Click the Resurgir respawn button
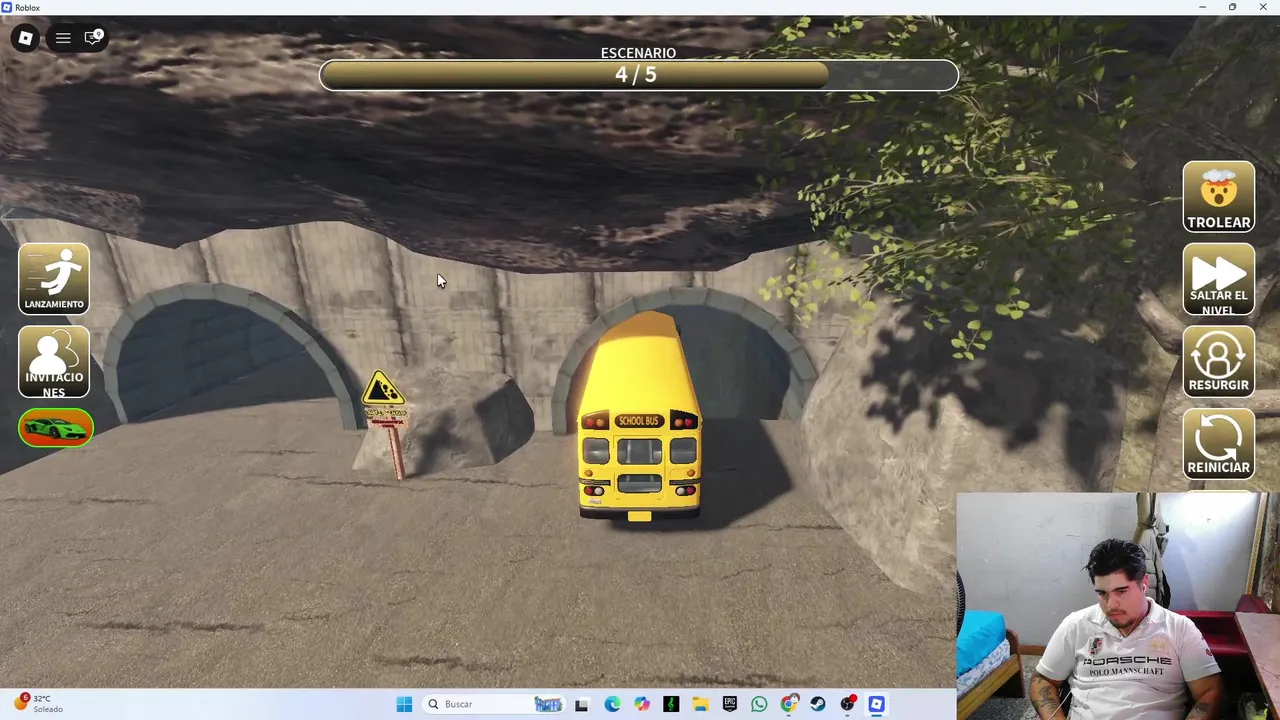1280x720 pixels. coord(1218,362)
